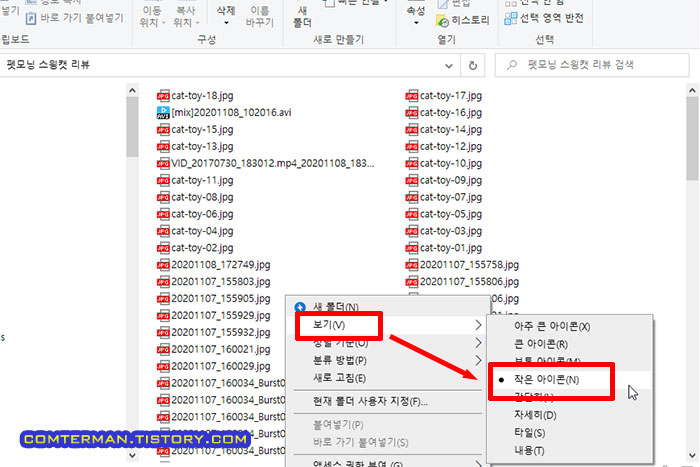This screenshot has width=700, height=467.
Task: Click the paste shortcut icon in ribbon
Action: (31, 18)
